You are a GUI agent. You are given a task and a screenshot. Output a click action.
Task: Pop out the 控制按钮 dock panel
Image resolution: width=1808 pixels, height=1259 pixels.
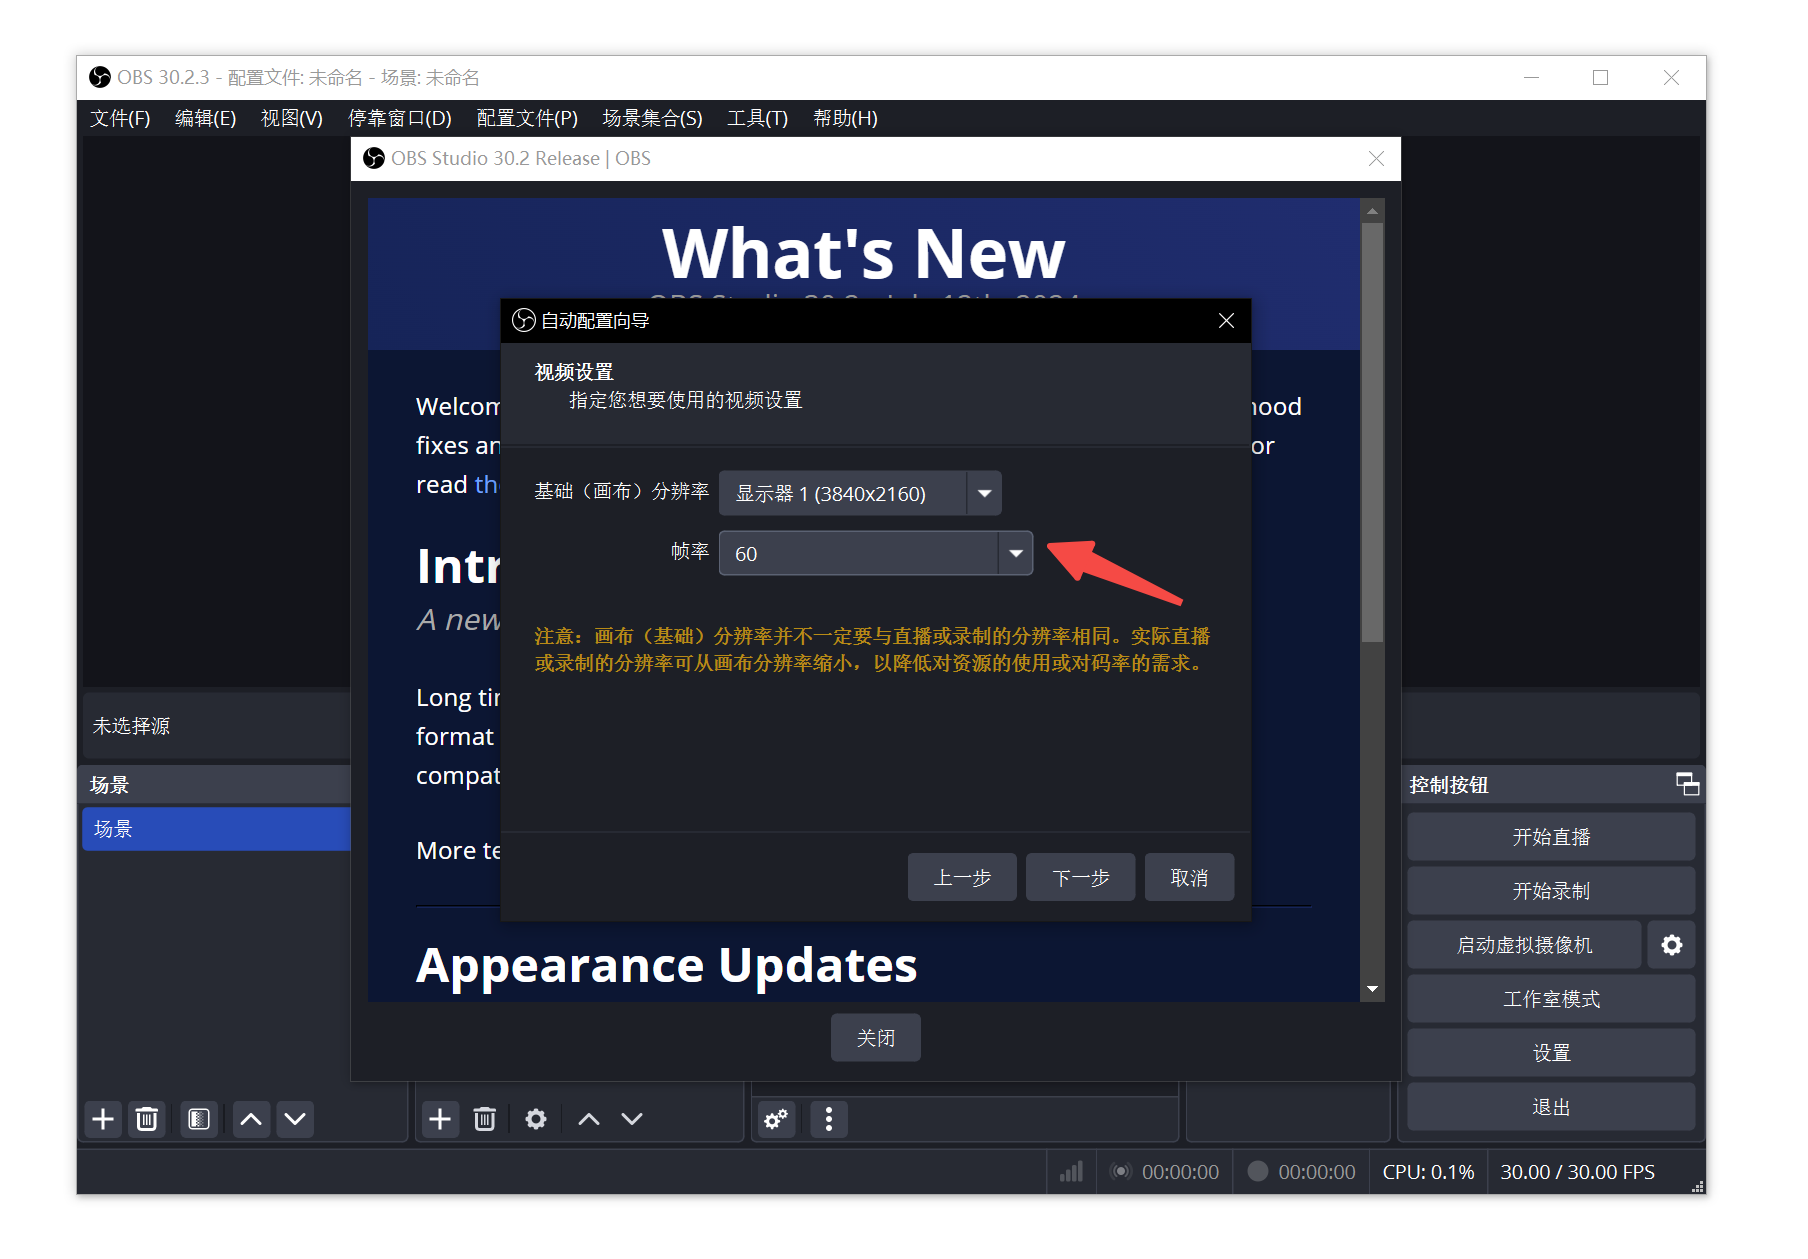pos(1687,784)
